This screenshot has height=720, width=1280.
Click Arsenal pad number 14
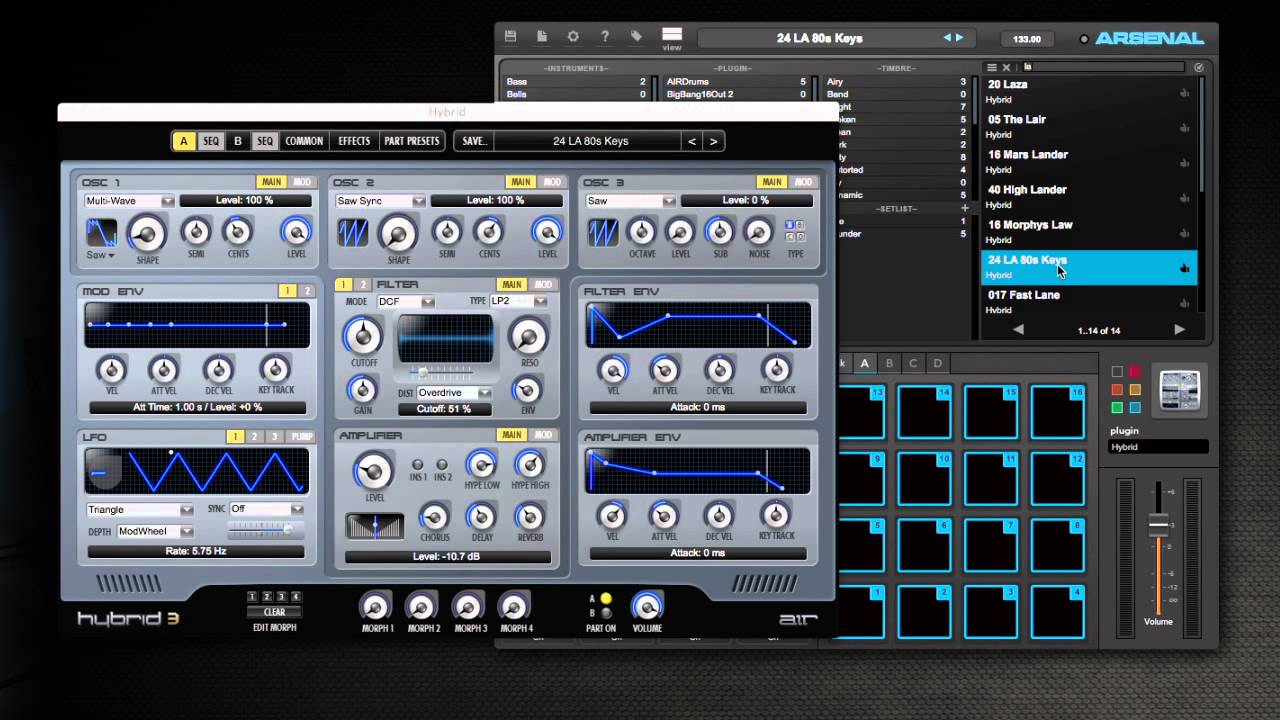tap(923, 412)
